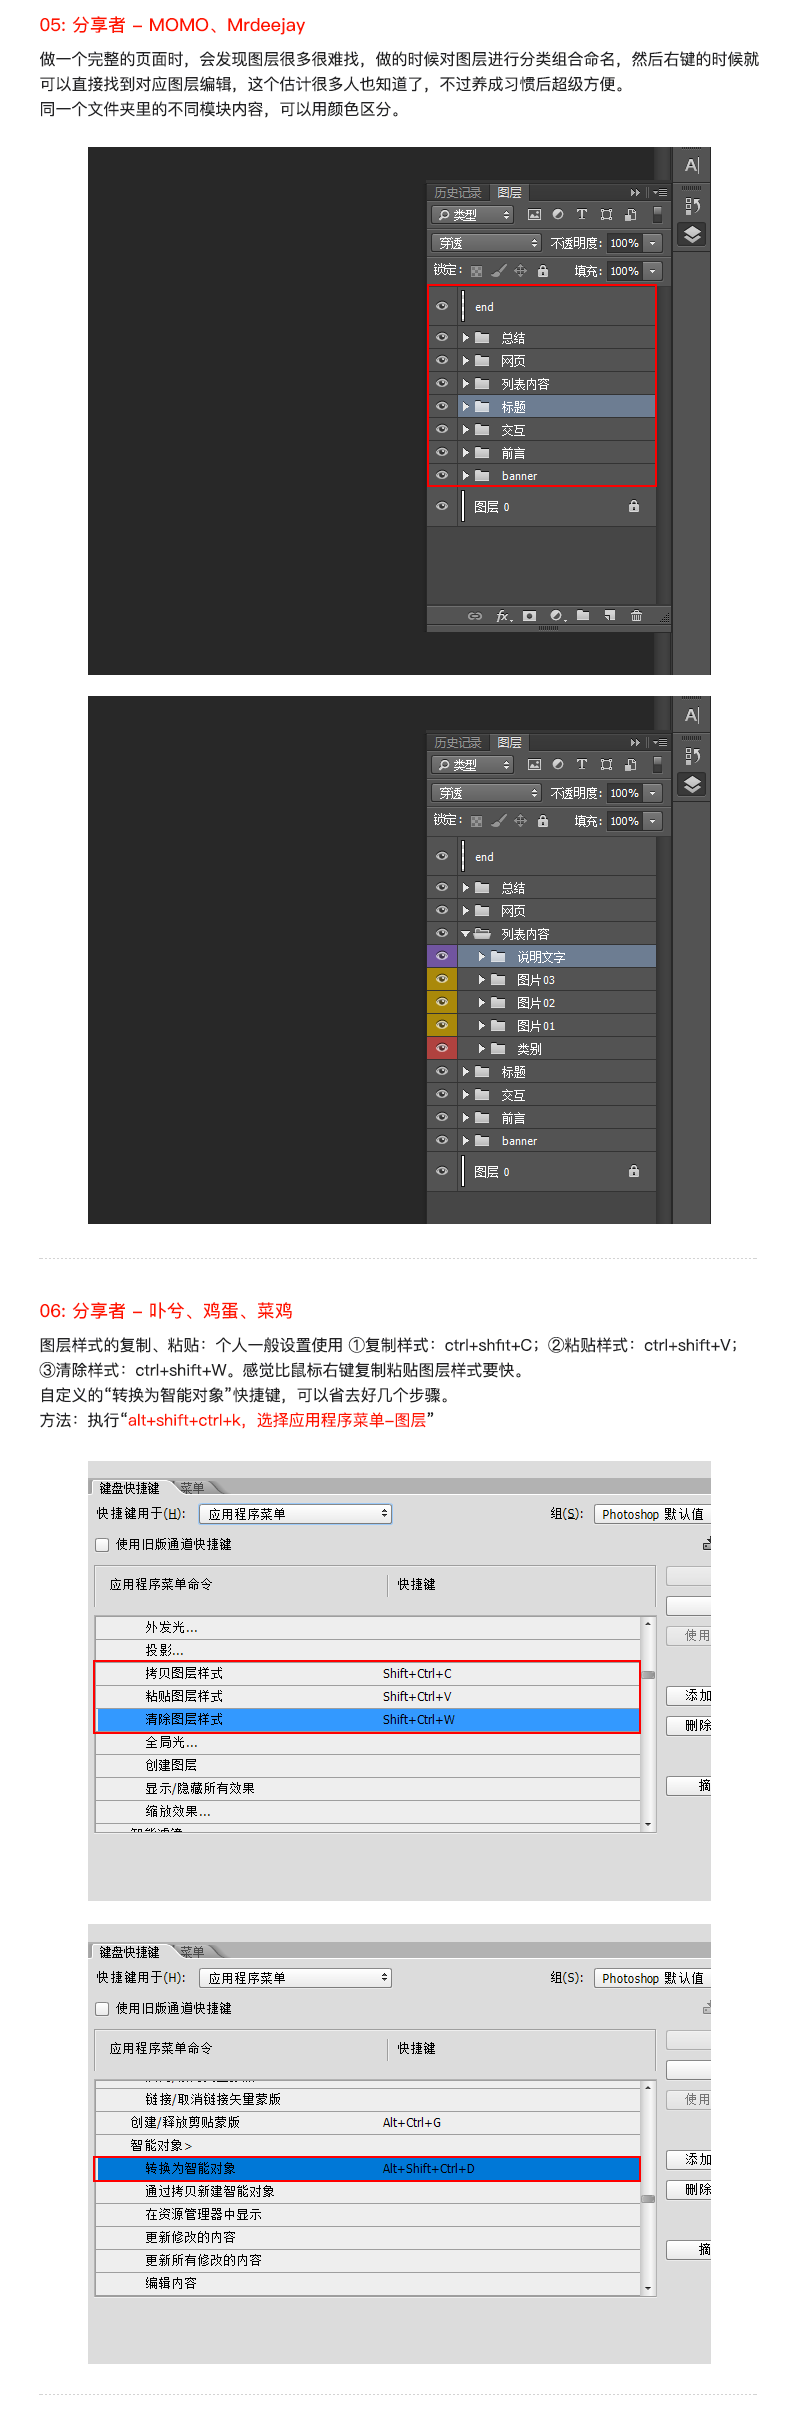The width and height of the screenshot is (799, 2419).
Task: Open the new adjustment layer icon
Action: [x=557, y=616]
